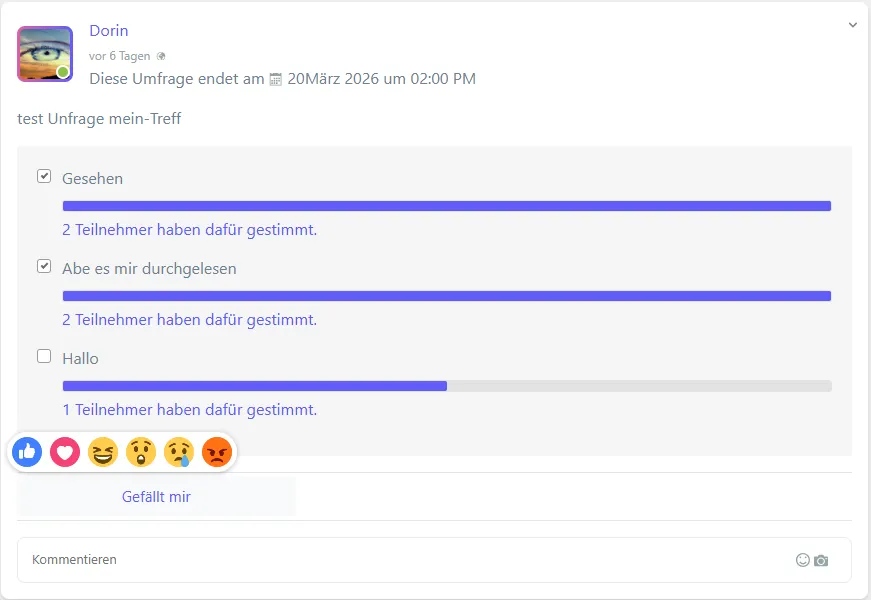Click the Hallo vote progress bar

[447, 386]
